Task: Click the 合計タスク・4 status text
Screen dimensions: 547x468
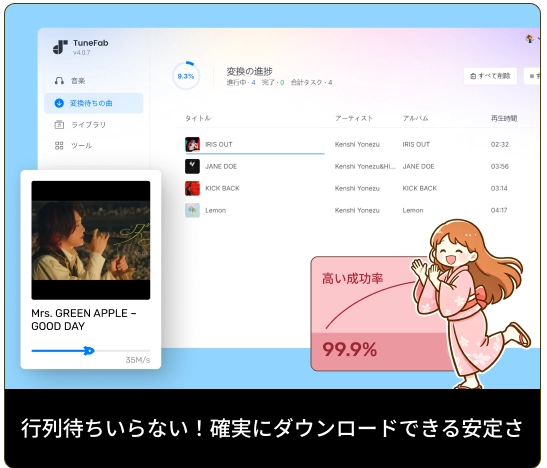Action: click(312, 83)
